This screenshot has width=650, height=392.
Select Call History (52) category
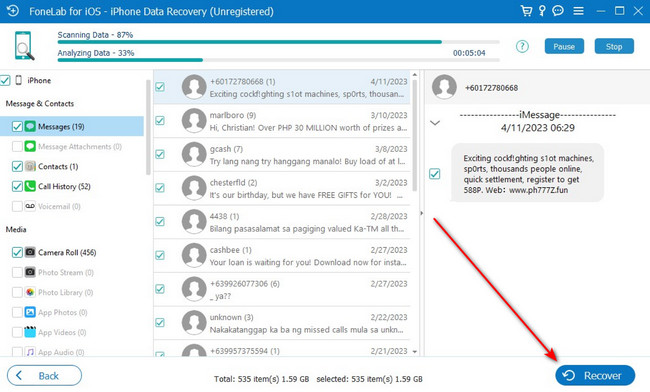64,186
